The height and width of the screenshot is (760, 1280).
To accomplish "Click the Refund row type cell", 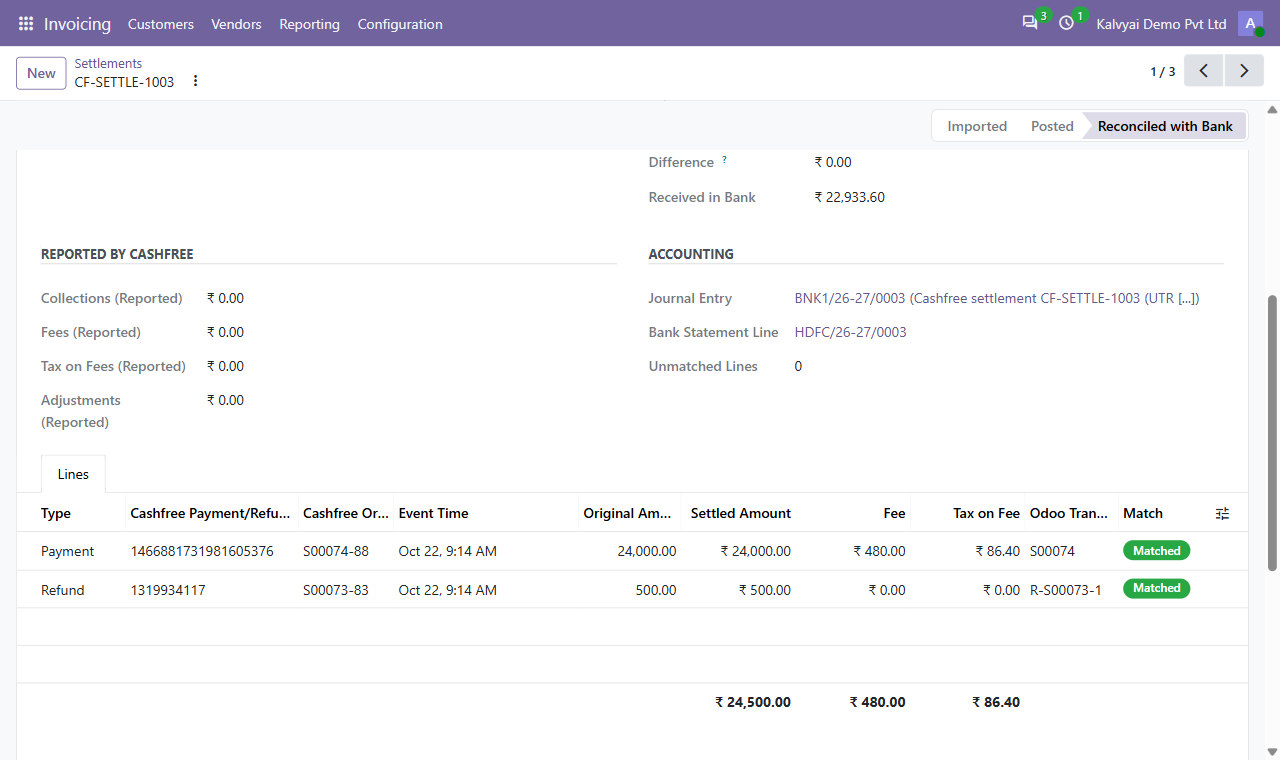I will tap(63, 590).
